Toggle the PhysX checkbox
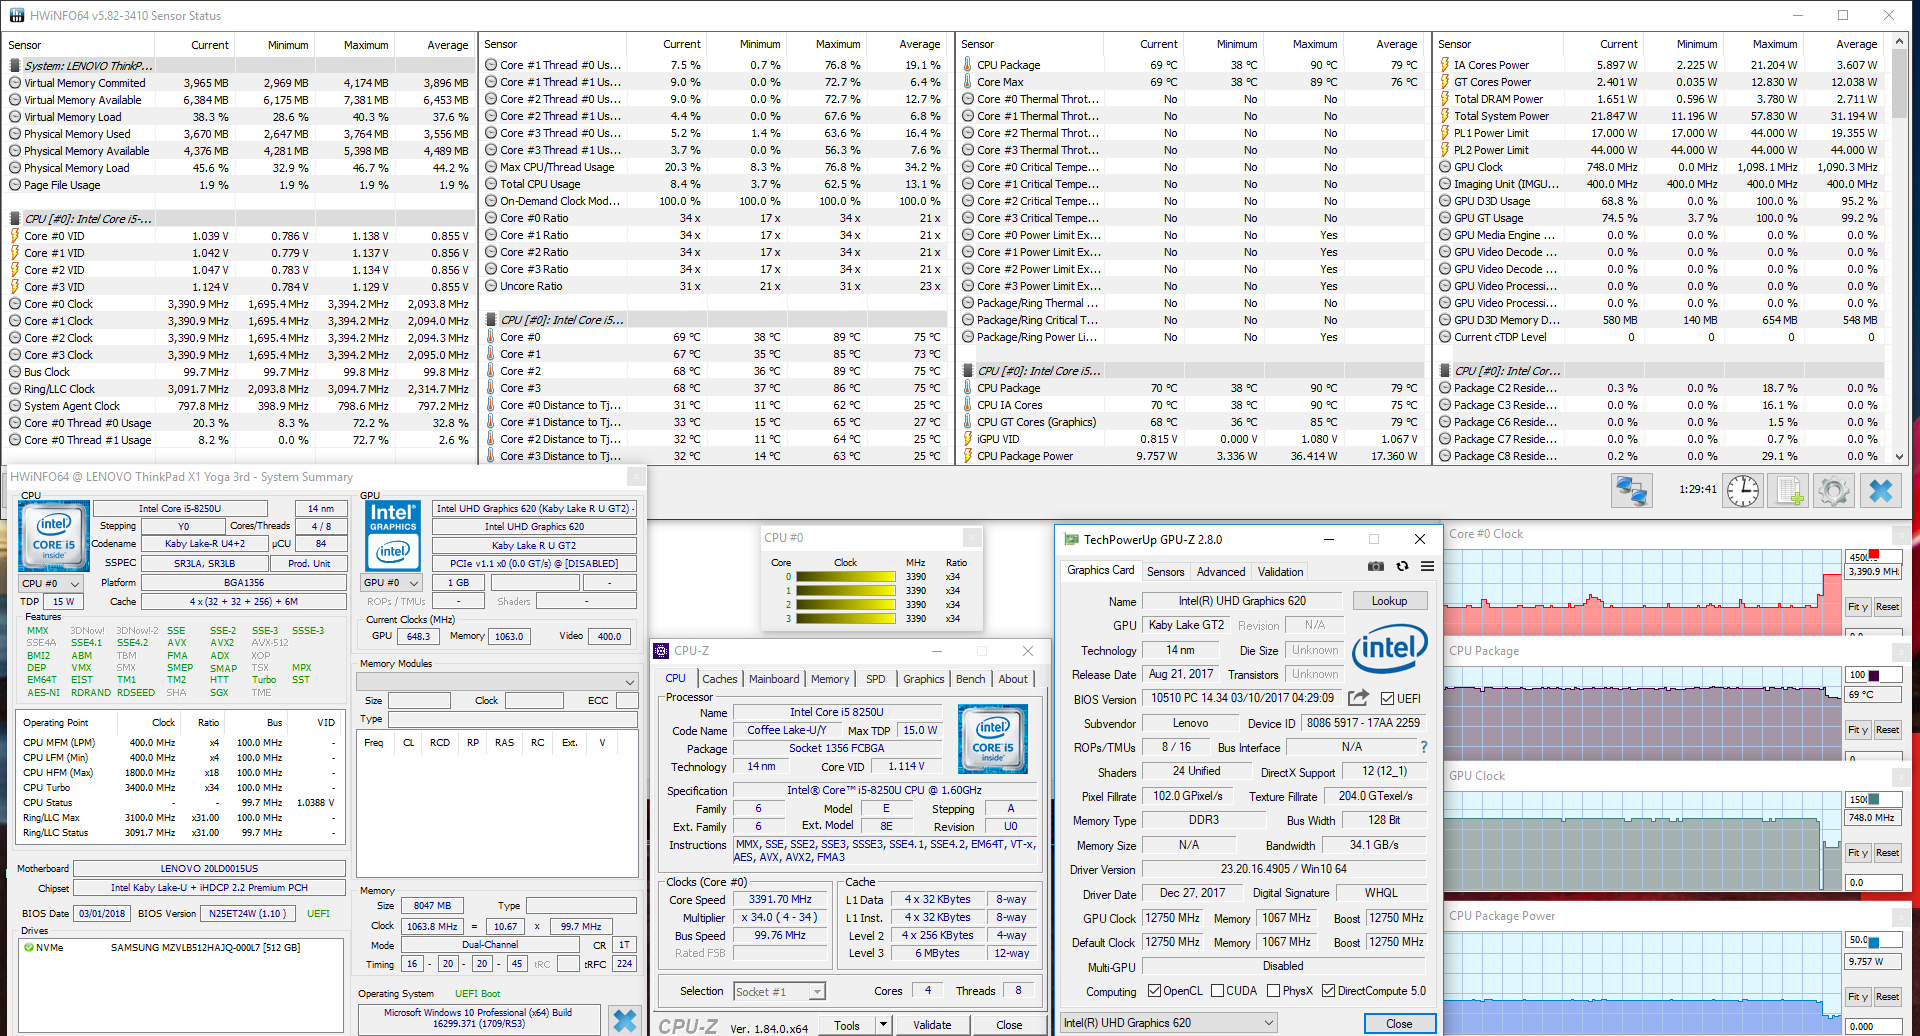 (1273, 991)
